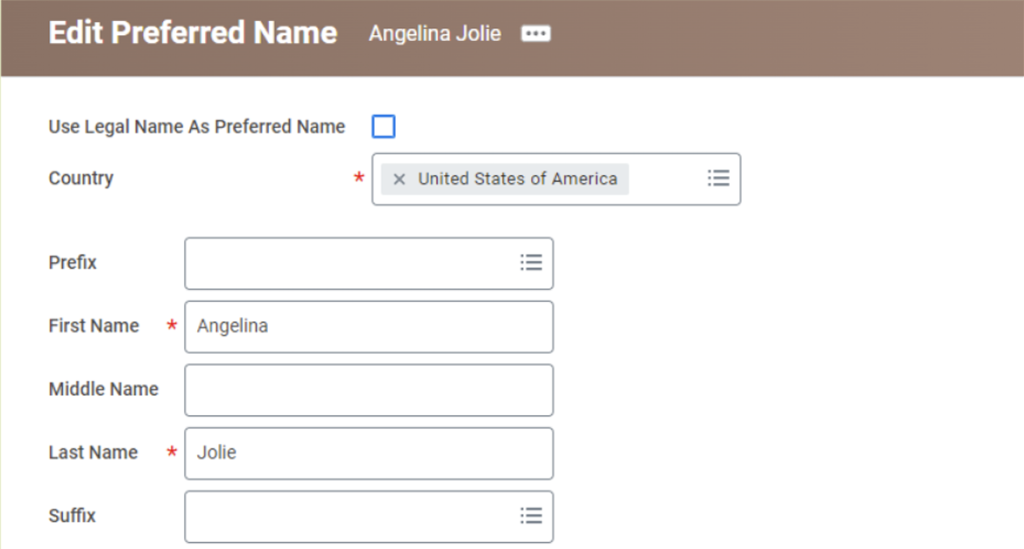Viewport: 1024px width, 549px height.
Task: Open related actions ellipsis next to Angelina Jolie
Action: pyautogui.click(x=536, y=33)
